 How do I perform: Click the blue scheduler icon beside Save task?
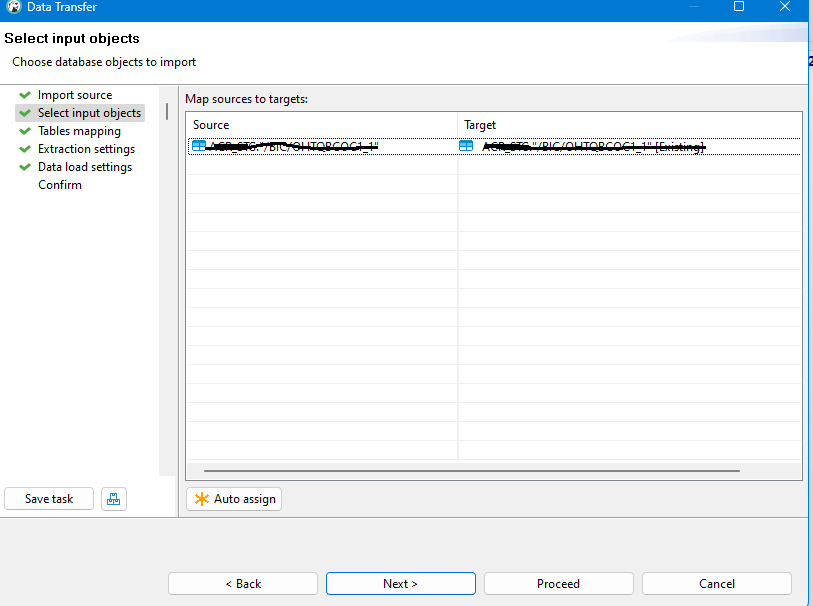pyautogui.click(x=113, y=498)
